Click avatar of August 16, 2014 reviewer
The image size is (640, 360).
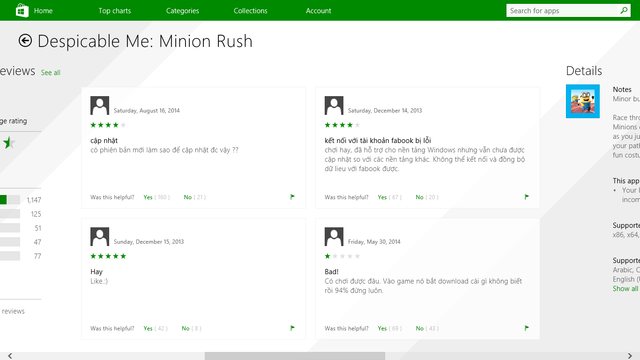[100, 105]
